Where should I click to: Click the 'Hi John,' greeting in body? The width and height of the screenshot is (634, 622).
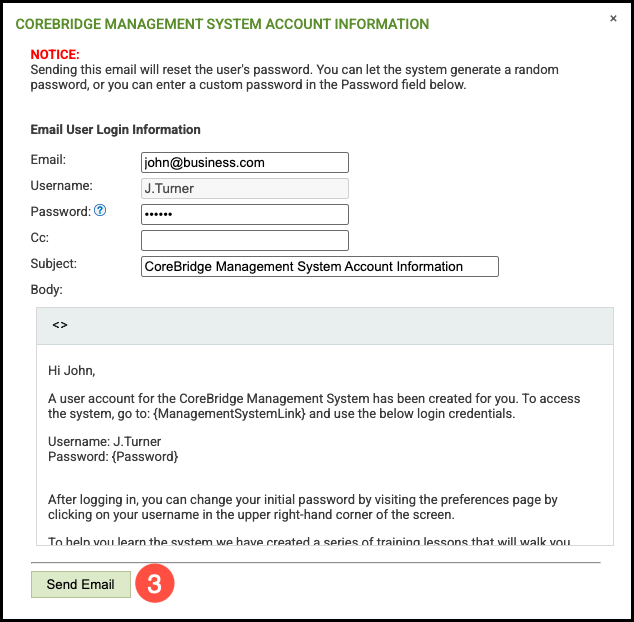point(72,370)
